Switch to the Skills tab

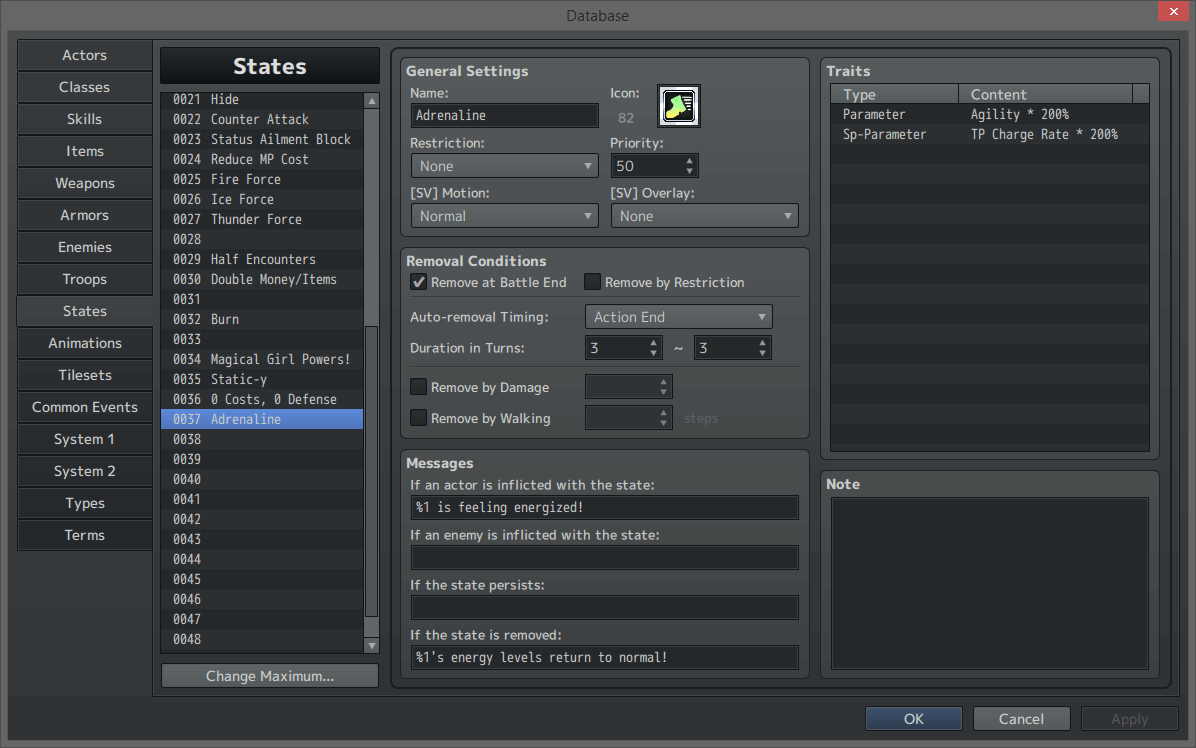(x=85, y=119)
